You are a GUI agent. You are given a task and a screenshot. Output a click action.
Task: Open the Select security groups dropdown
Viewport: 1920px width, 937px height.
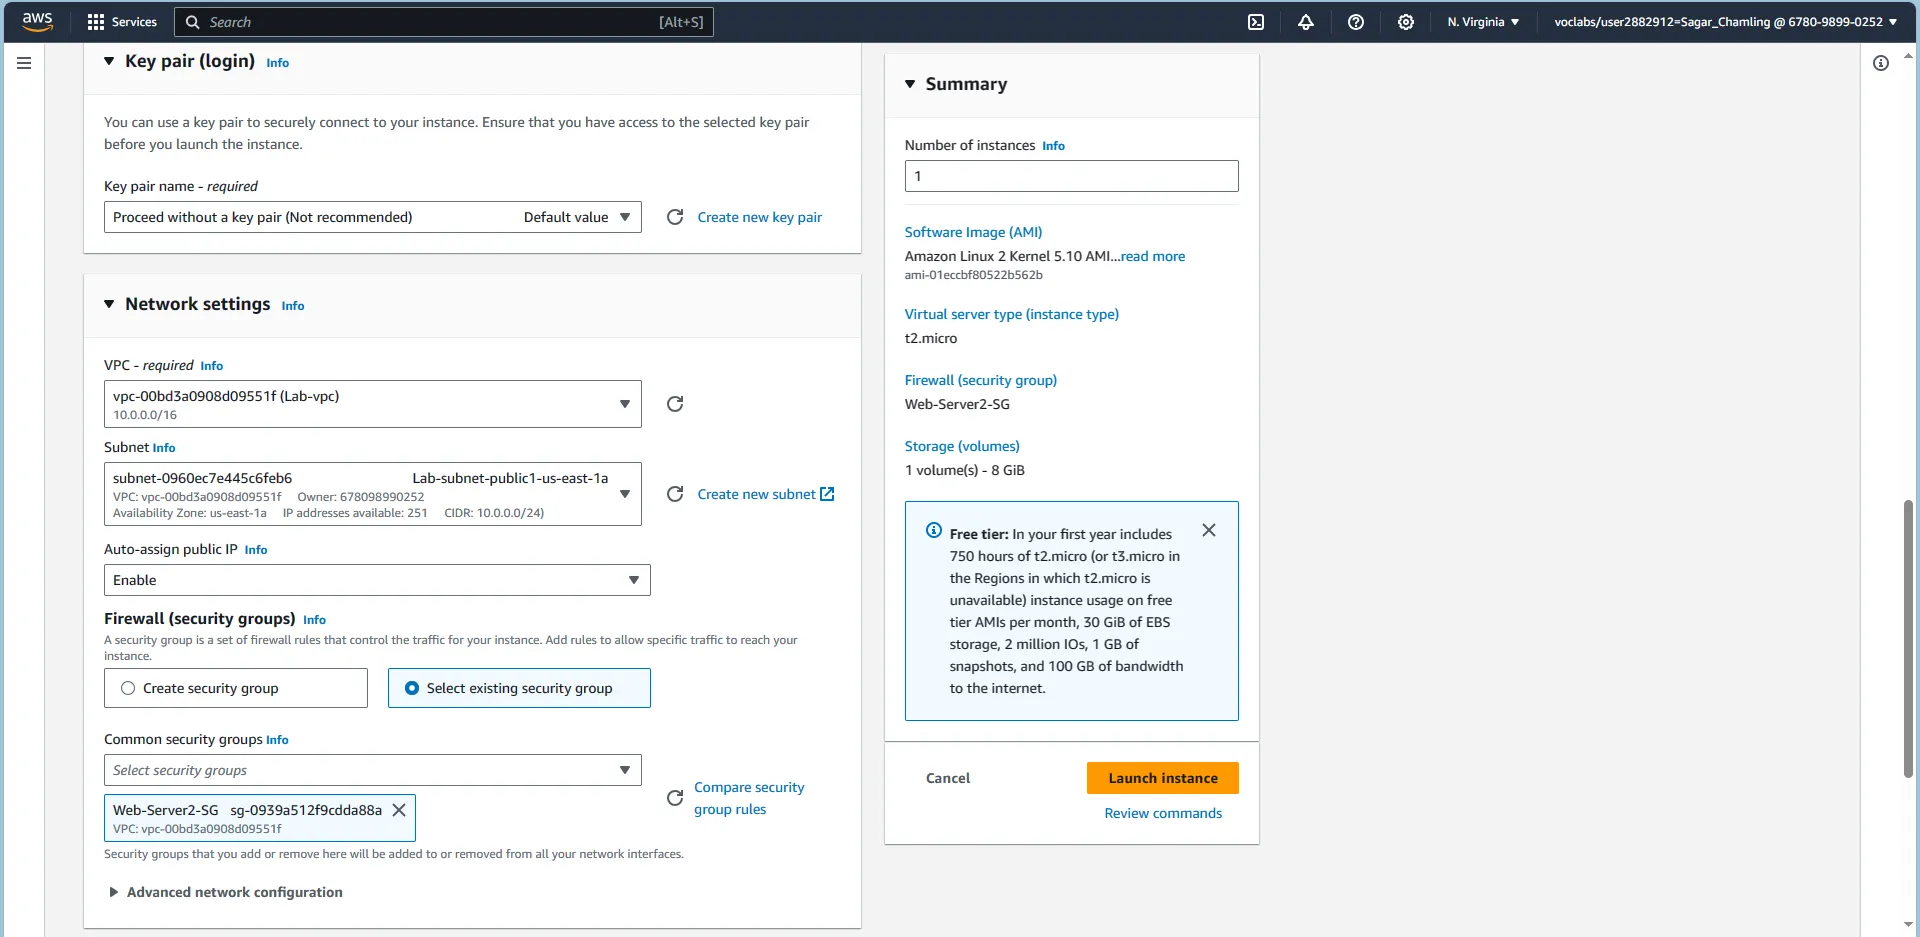(x=373, y=770)
